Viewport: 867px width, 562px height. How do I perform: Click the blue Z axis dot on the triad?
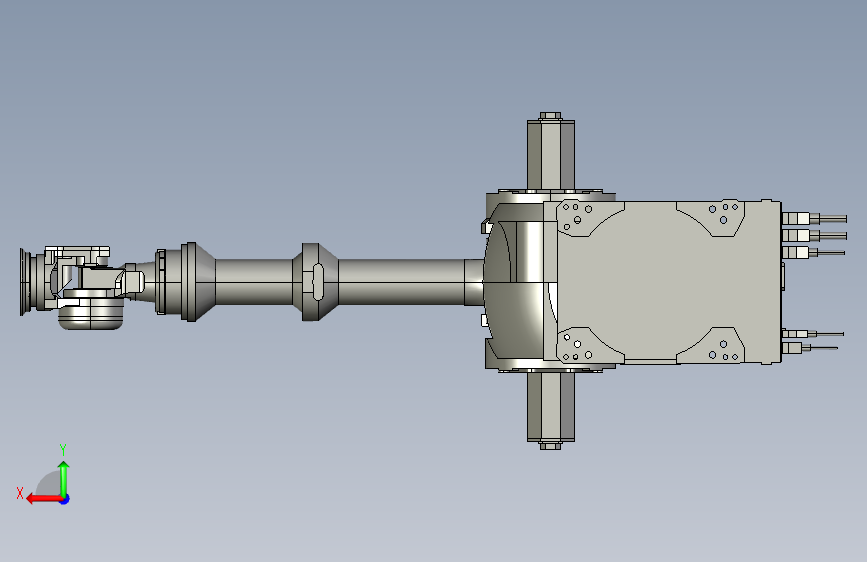[65, 499]
